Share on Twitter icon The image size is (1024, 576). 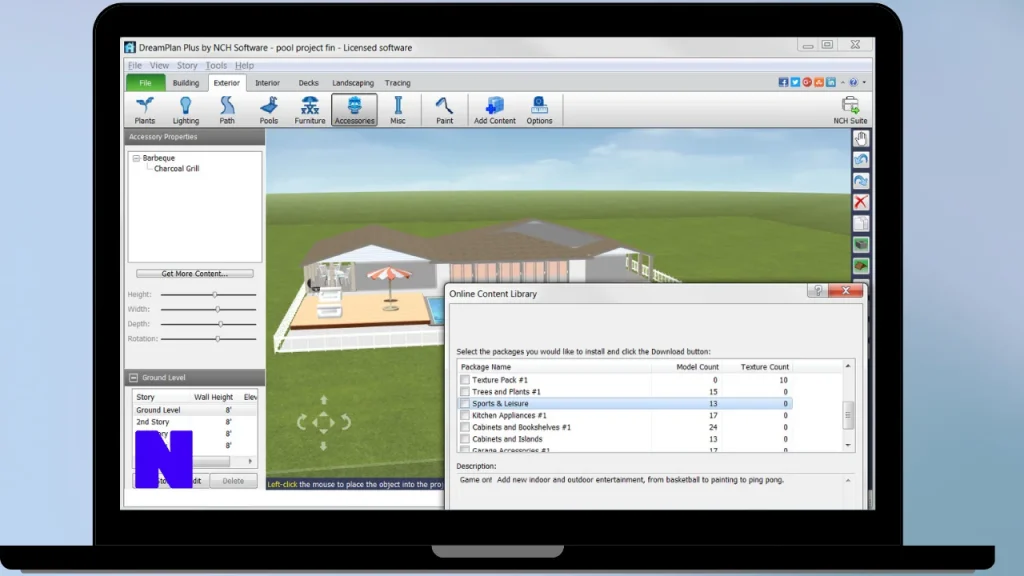pos(795,82)
